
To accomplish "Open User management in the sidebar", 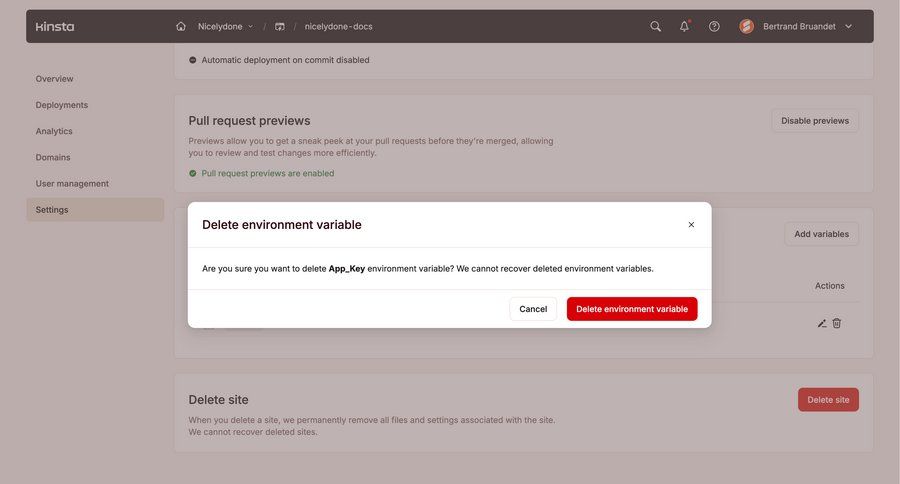I will click(x=72, y=183).
